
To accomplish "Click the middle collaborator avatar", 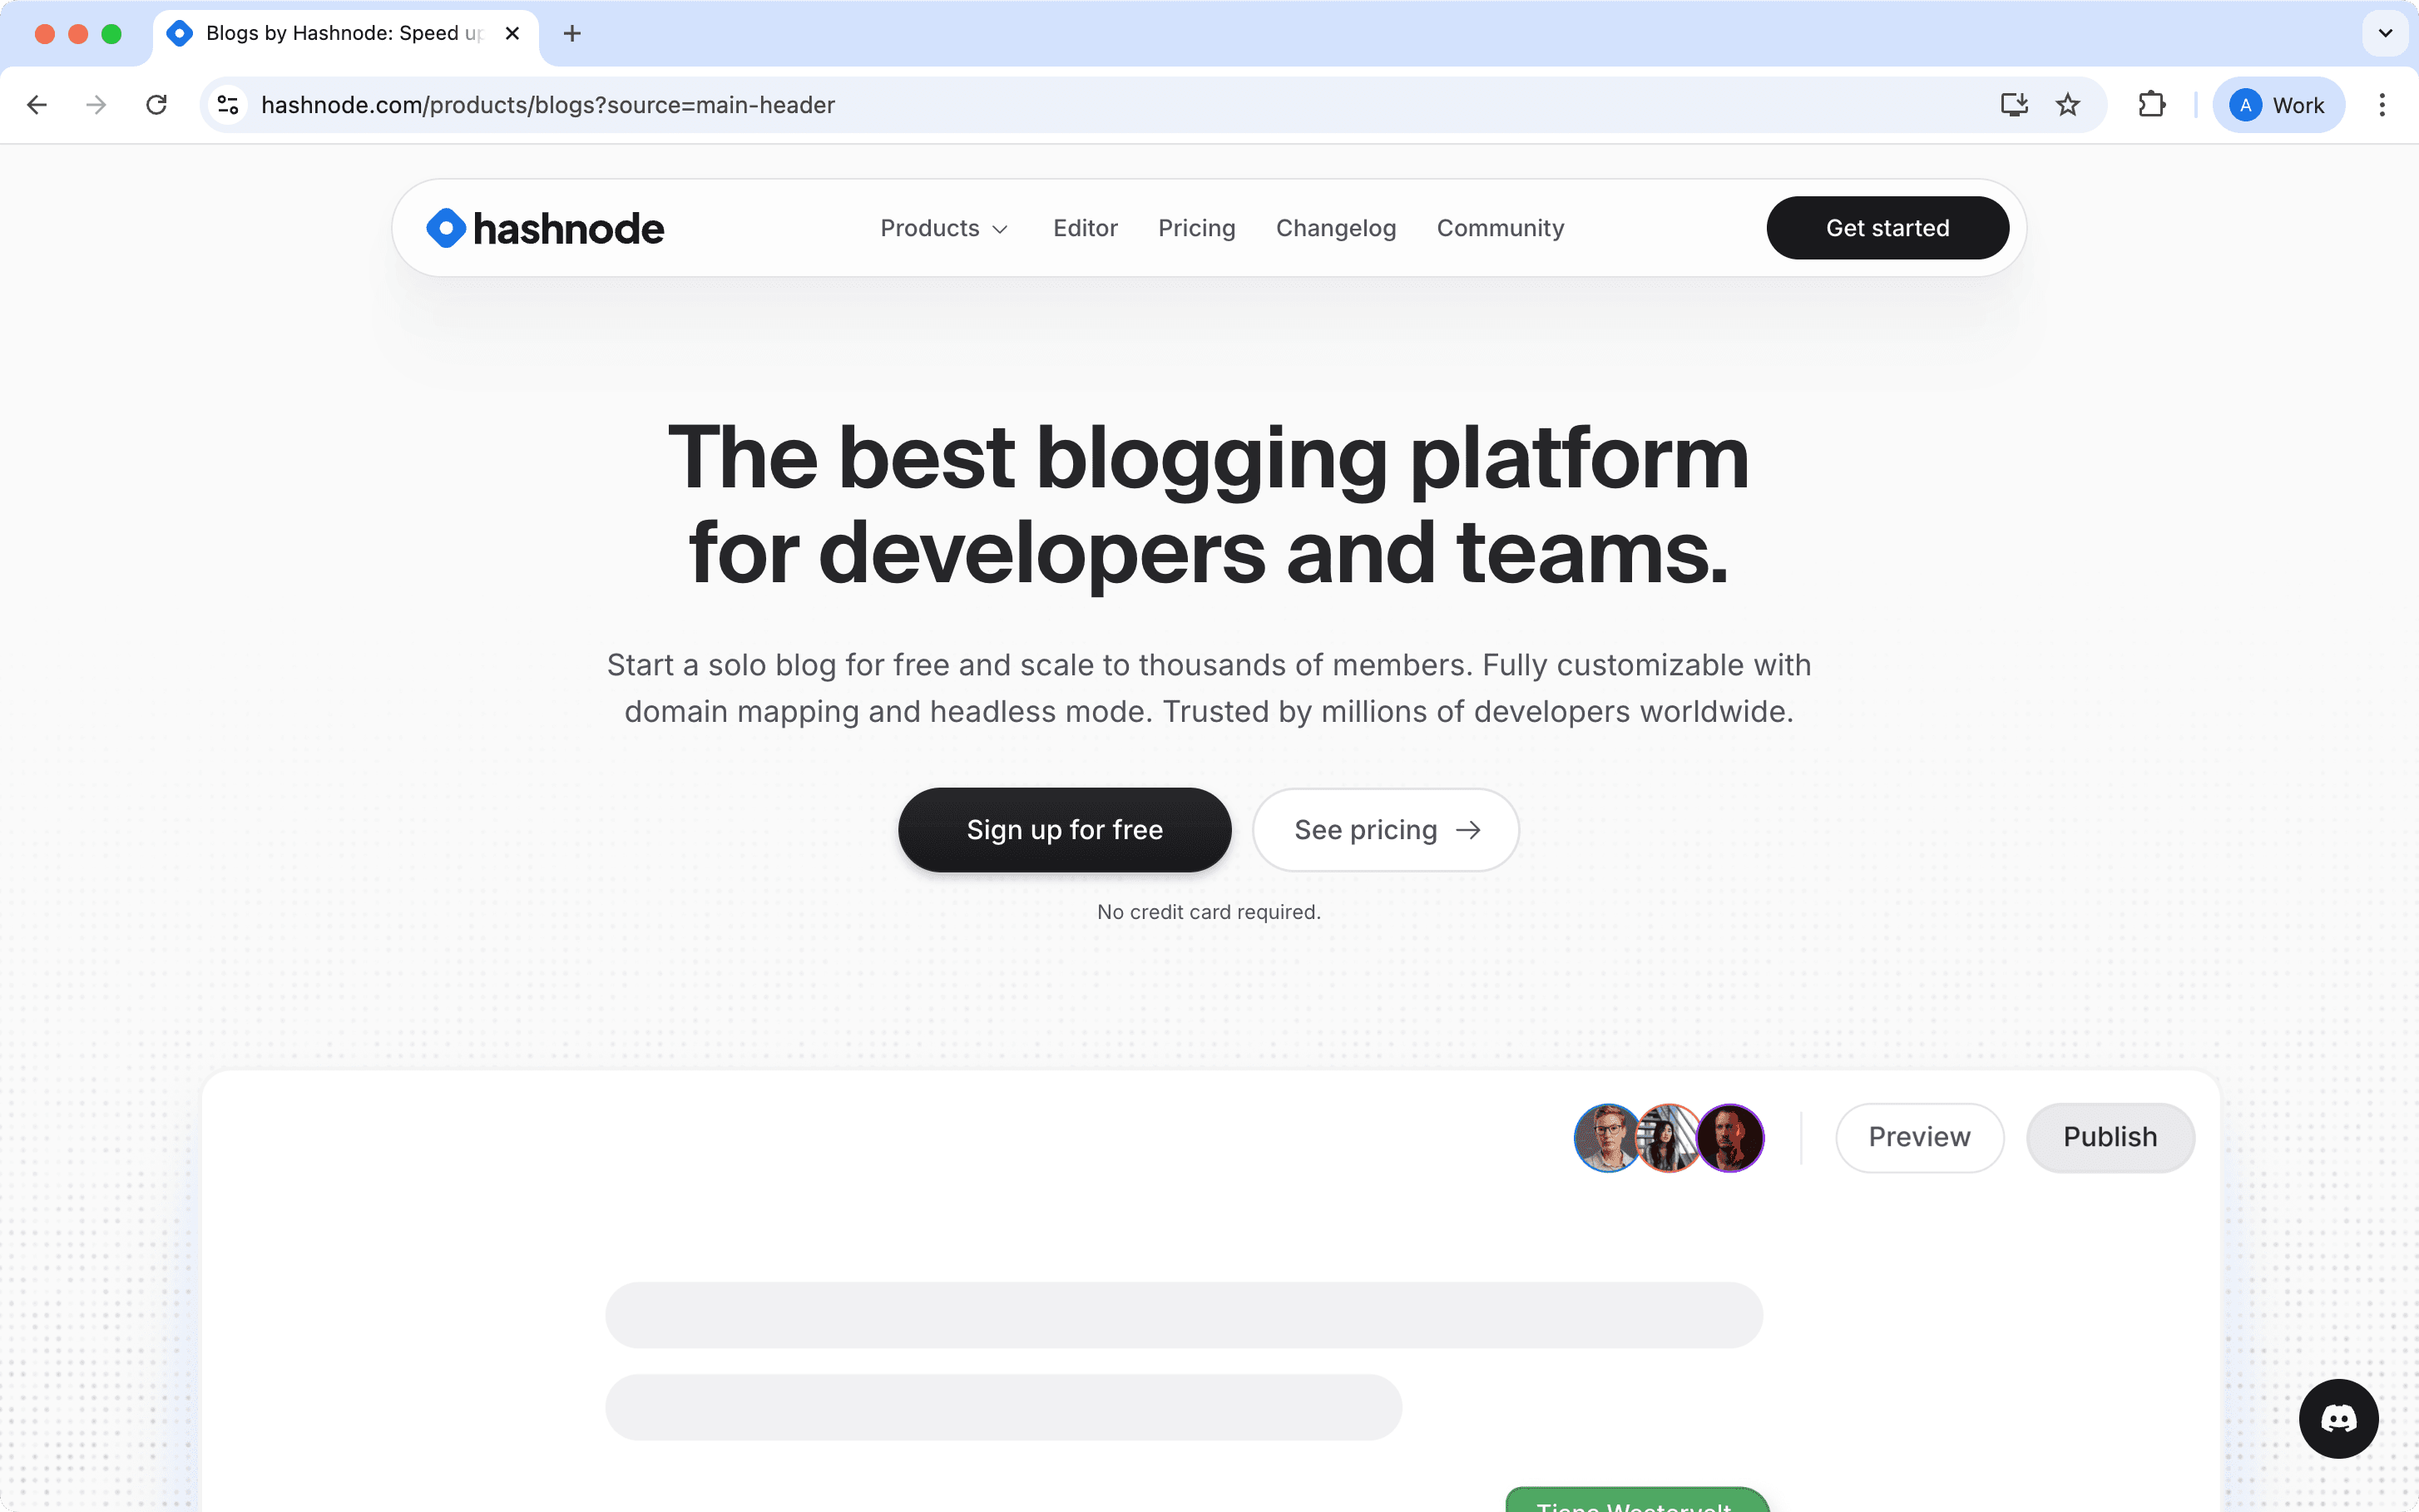I will [1668, 1138].
